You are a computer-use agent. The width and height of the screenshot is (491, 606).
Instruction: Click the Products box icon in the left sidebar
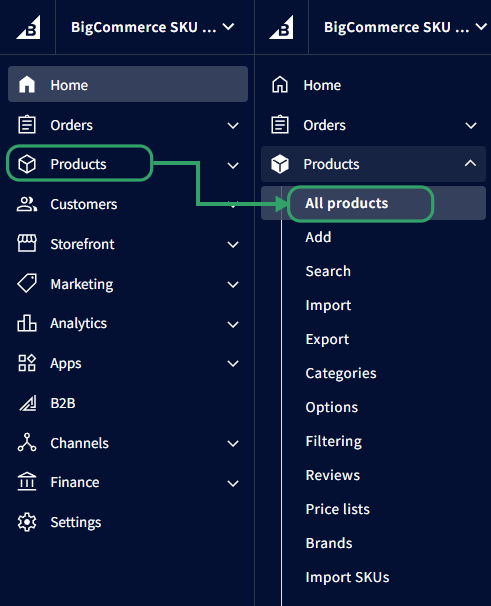click(27, 164)
